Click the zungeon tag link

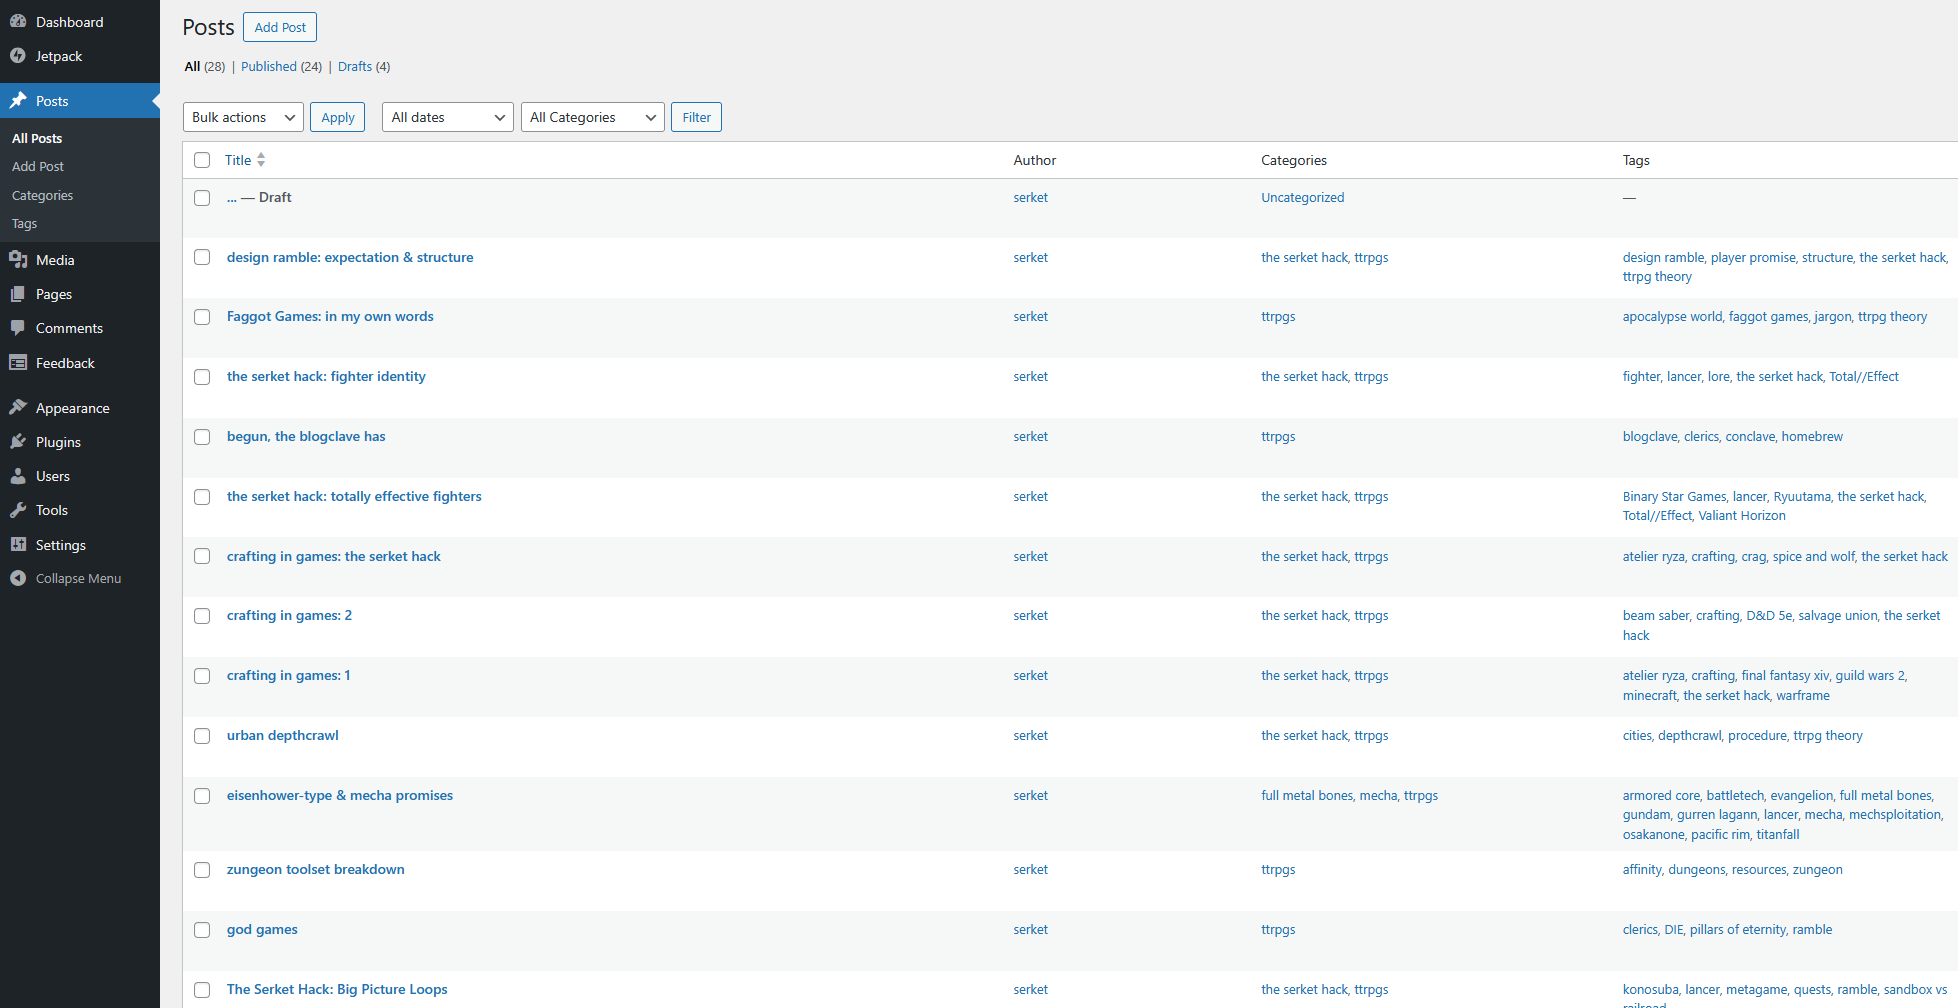coord(1818,869)
